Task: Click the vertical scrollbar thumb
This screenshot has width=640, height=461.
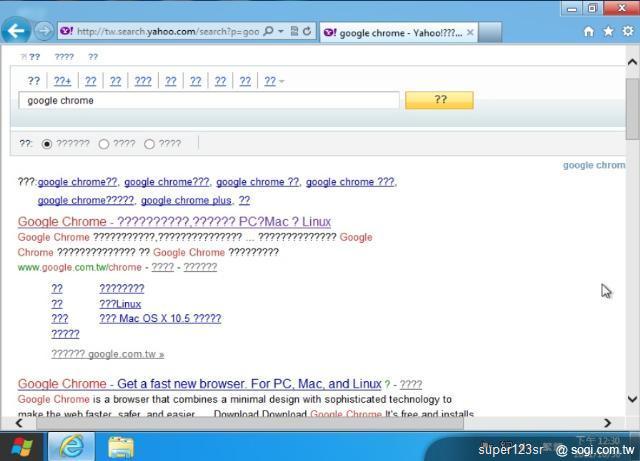Action: 633,109
